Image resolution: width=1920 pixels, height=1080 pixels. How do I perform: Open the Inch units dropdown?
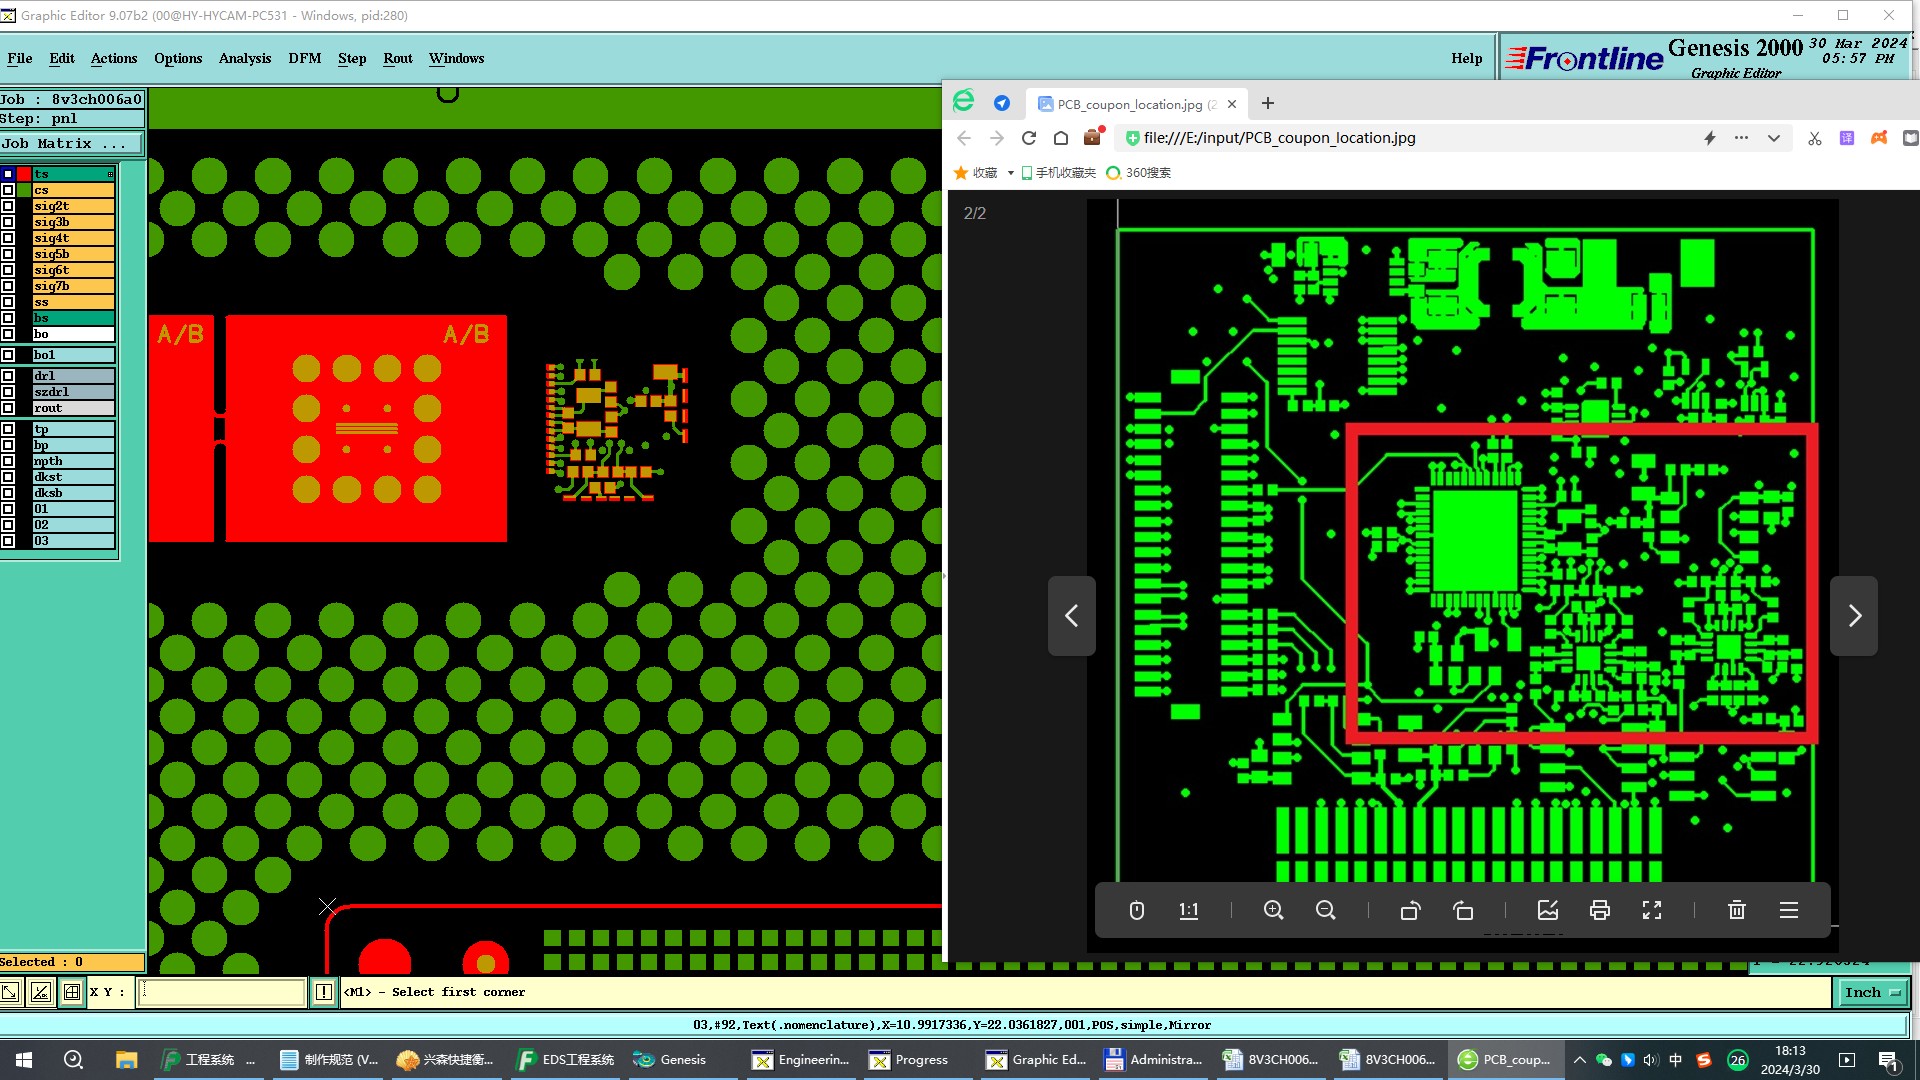(1872, 992)
